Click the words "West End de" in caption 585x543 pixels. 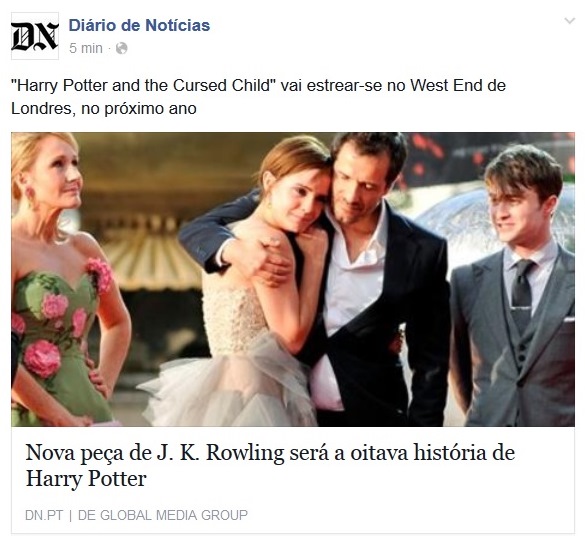click(458, 85)
